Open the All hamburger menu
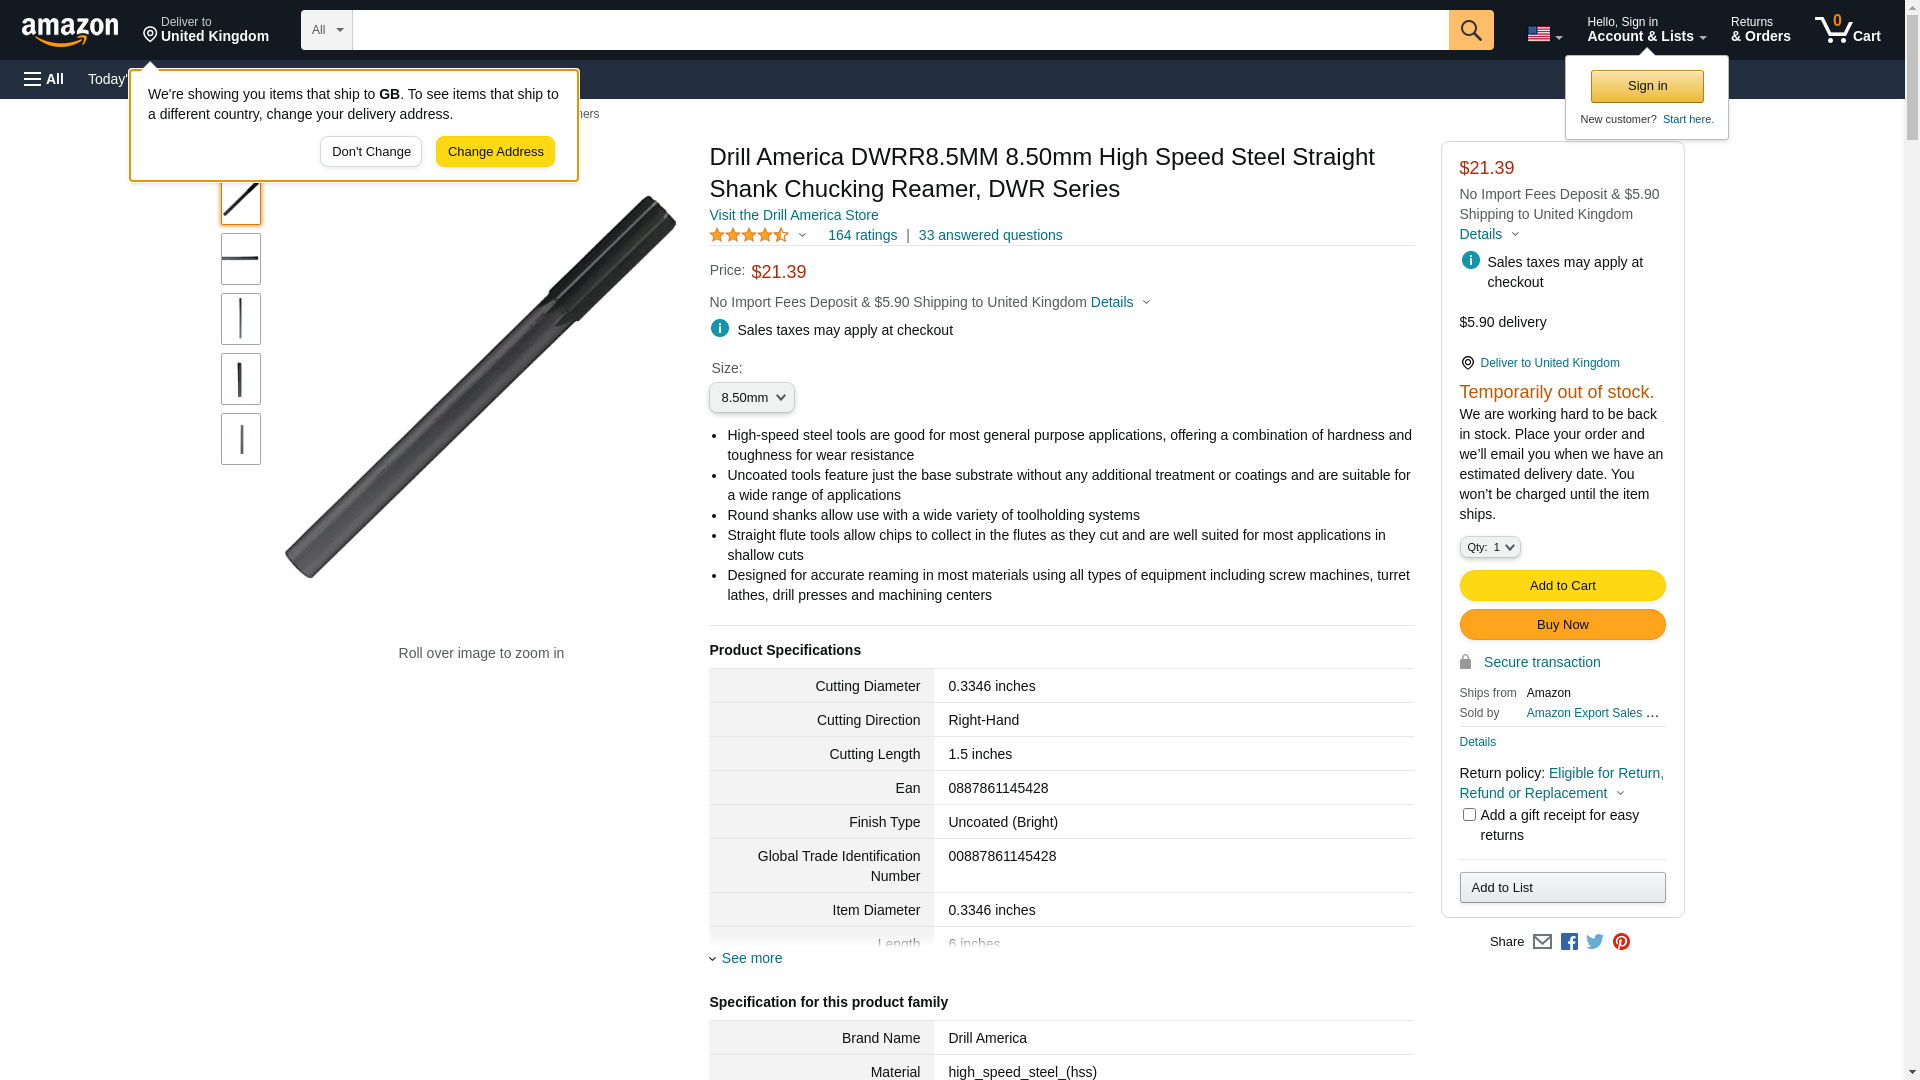 click(44, 79)
